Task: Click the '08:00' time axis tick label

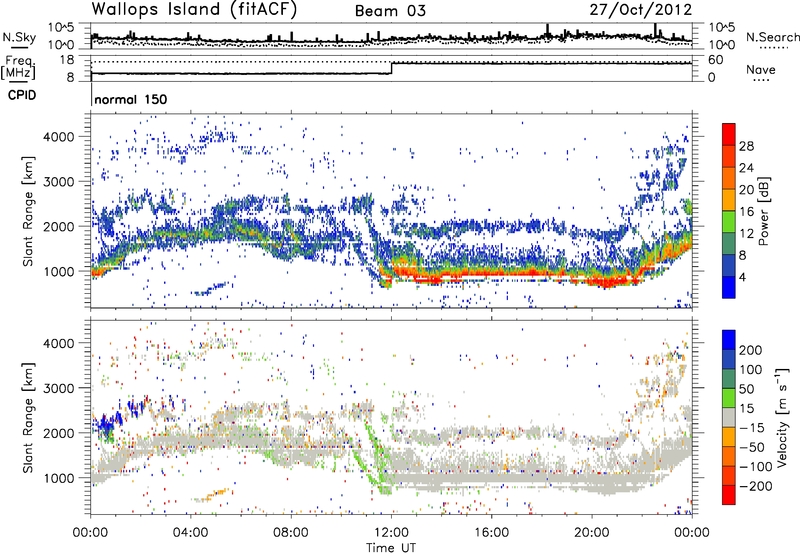Action: (x=291, y=533)
